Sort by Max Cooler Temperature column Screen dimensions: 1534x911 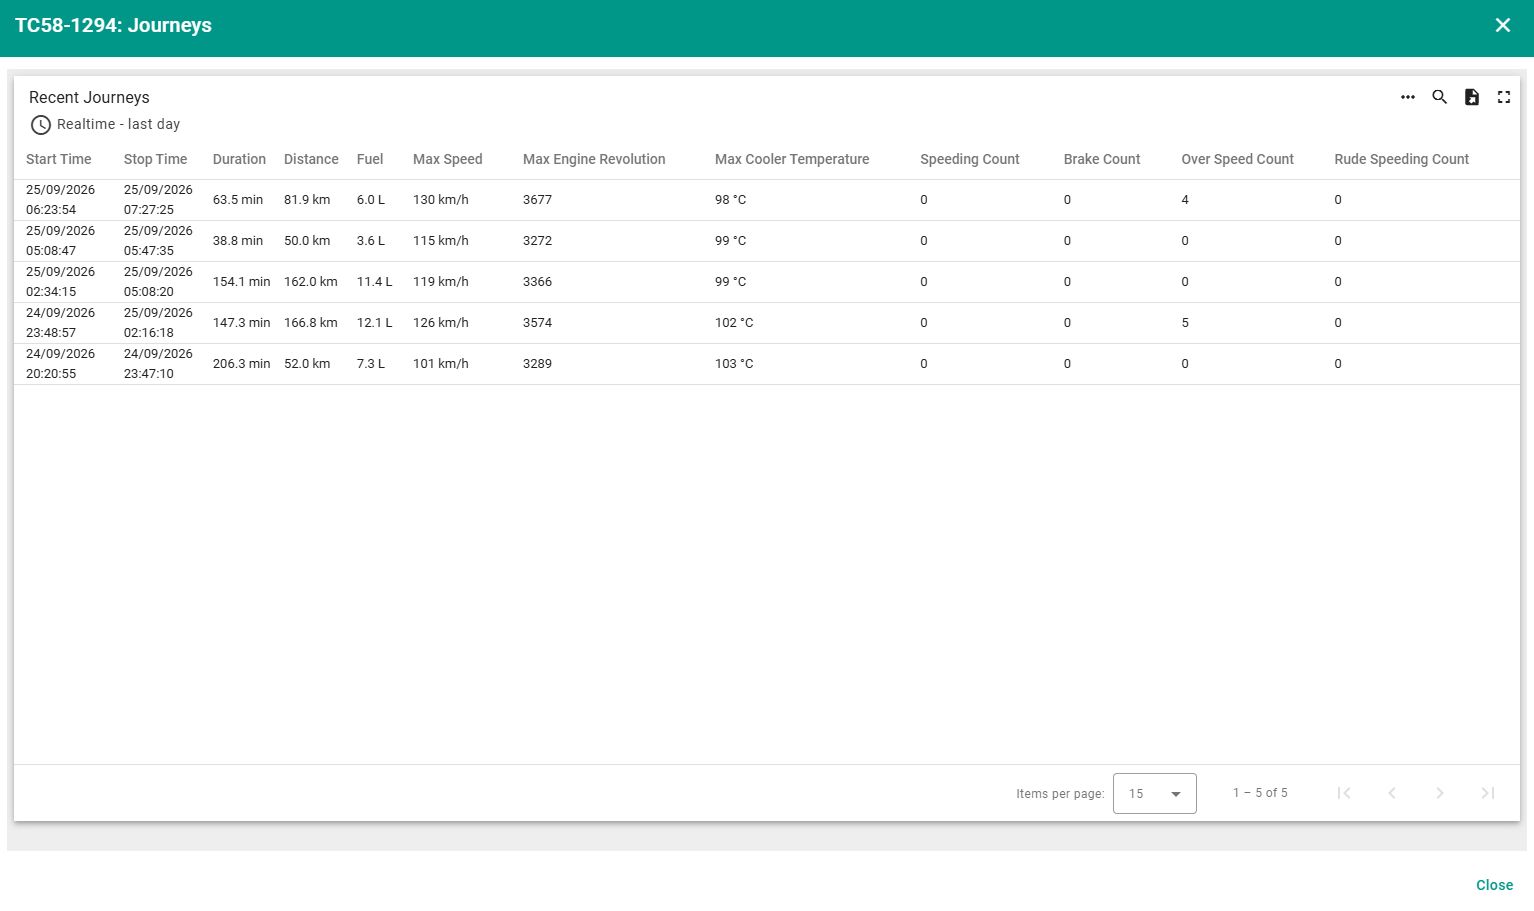[792, 159]
